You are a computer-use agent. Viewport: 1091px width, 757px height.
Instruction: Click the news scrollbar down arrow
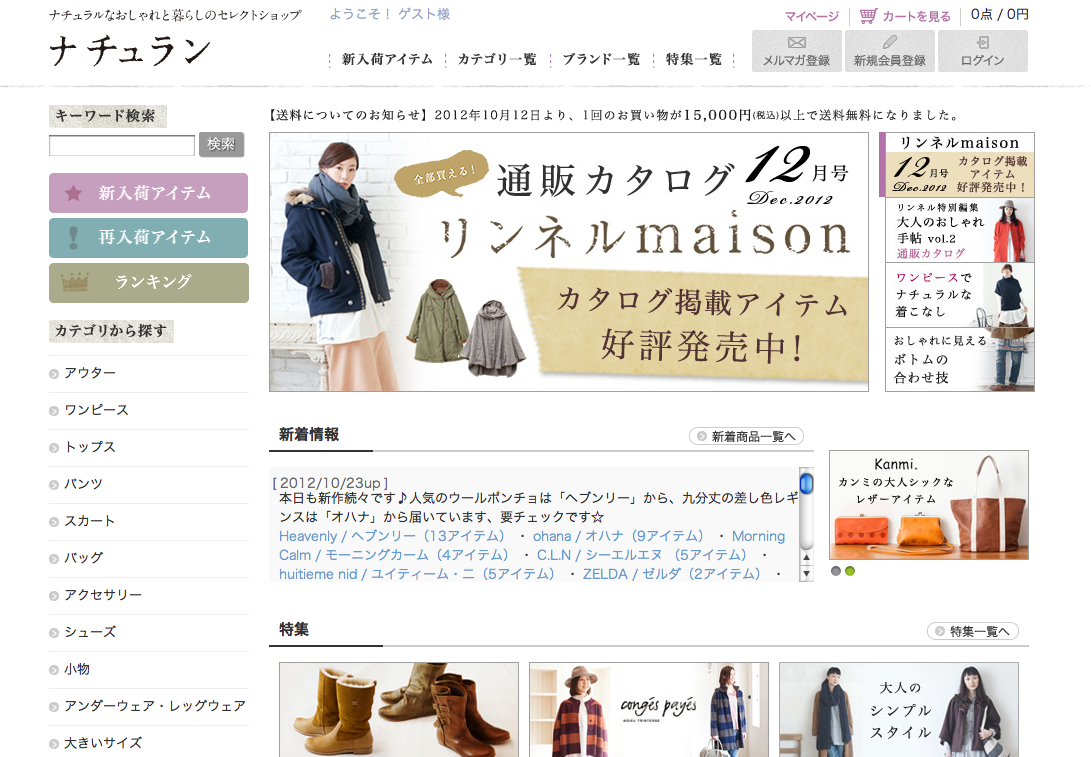(806, 574)
